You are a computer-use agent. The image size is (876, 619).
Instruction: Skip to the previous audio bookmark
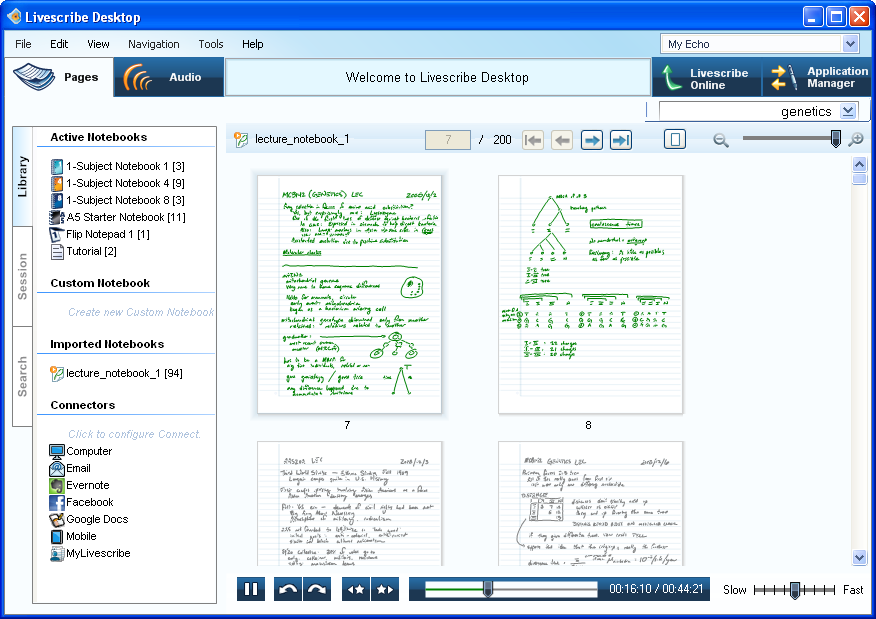(x=356, y=589)
